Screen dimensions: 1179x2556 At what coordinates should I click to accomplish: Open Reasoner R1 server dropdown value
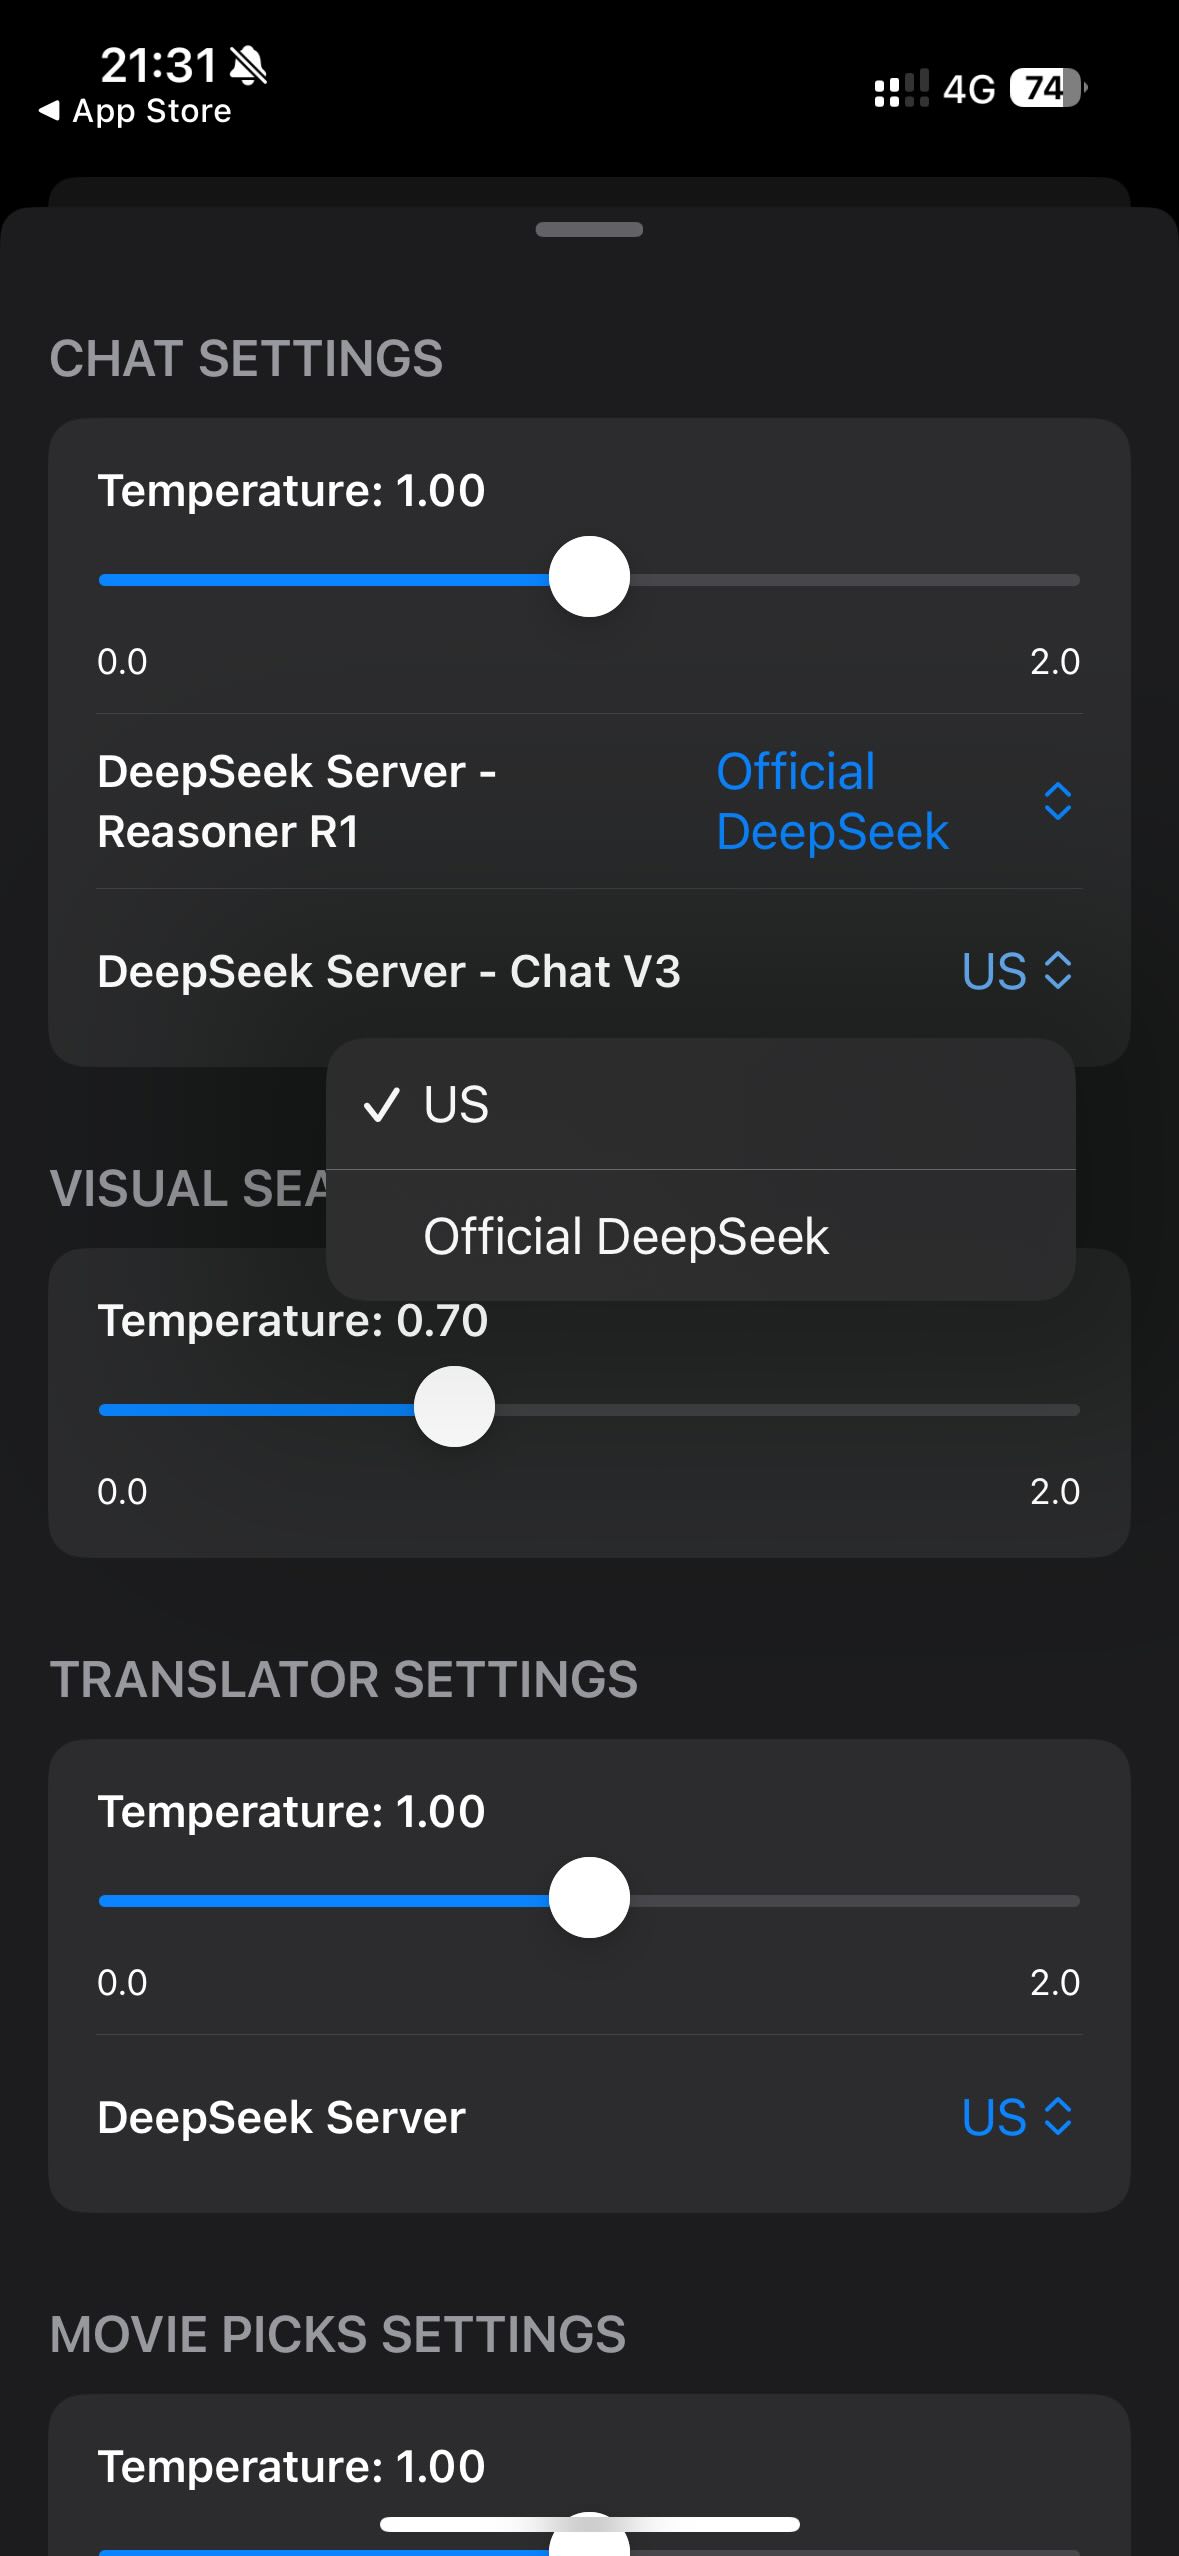[832, 801]
